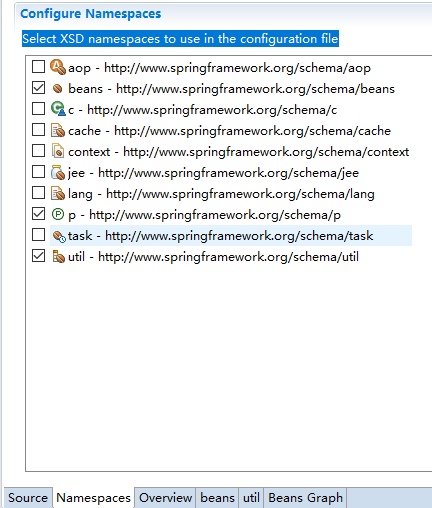Select the highlighted task schema row text
432x508 pixels.
(220, 236)
